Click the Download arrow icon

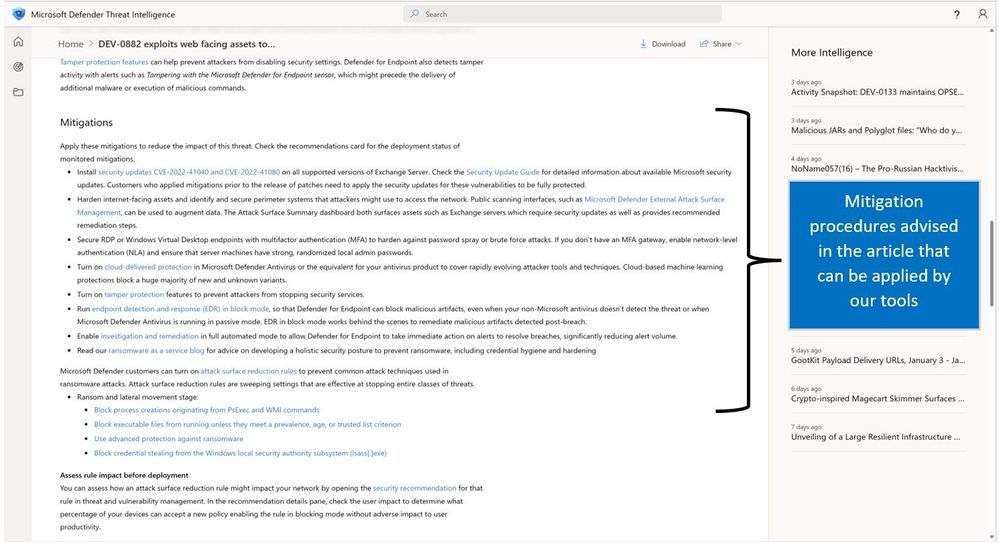[x=643, y=44]
